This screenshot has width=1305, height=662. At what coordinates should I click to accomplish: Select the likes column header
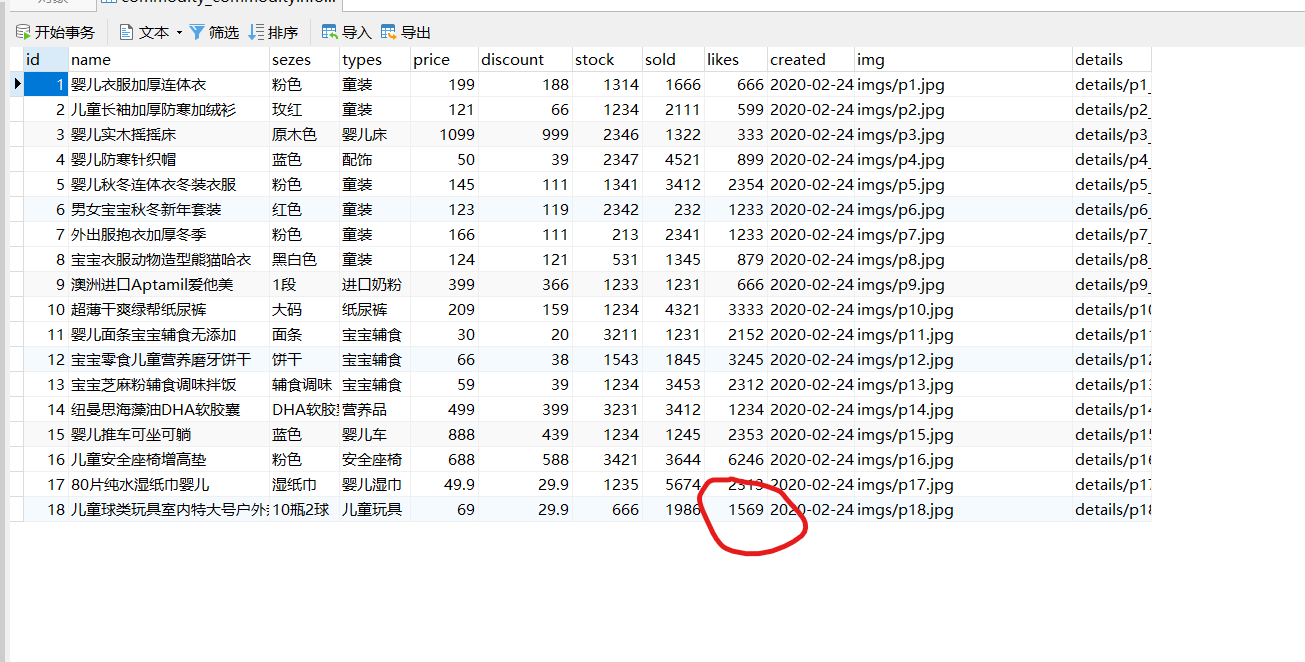pyautogui.click(x=736, y=60)
